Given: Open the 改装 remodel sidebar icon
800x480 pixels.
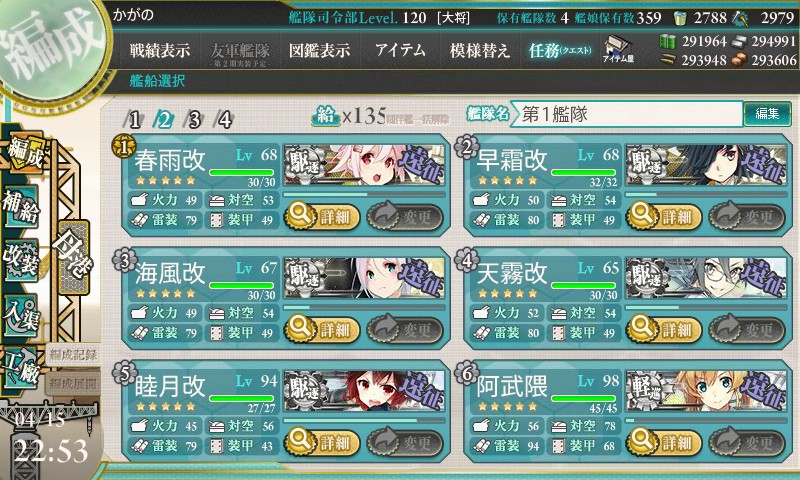Looking at the screenshot, I should point(21,259).
